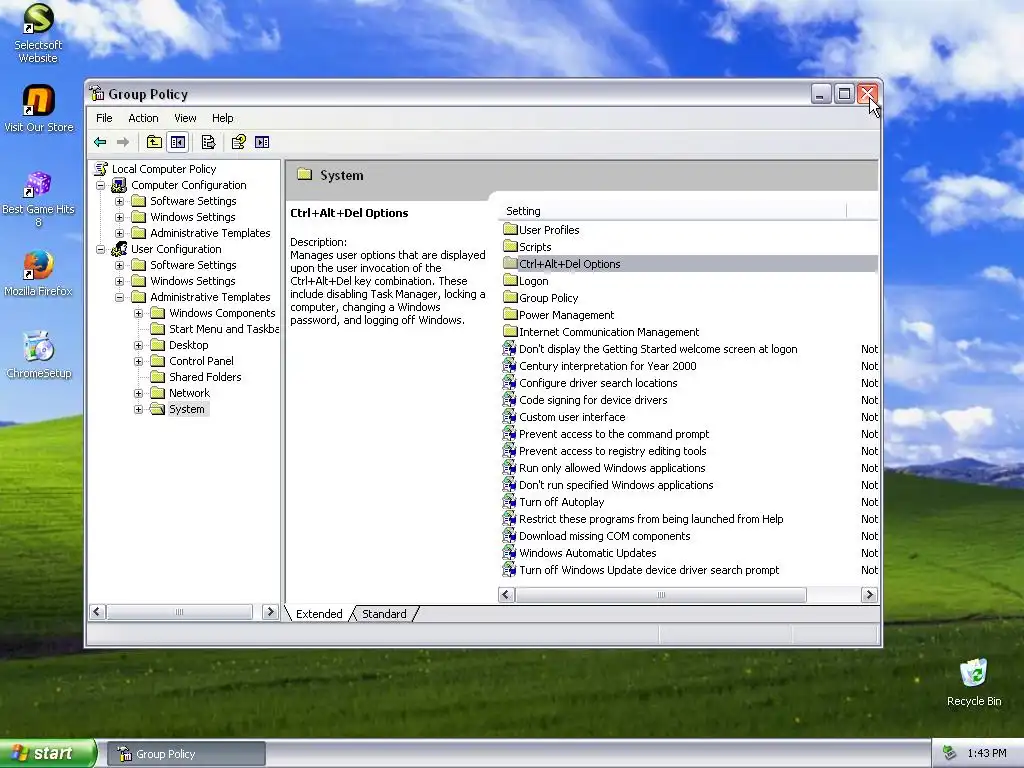Select 'Configure driver search locations'
The width and height of the screenshot is (1024, 768).
[x=598, y=383]
